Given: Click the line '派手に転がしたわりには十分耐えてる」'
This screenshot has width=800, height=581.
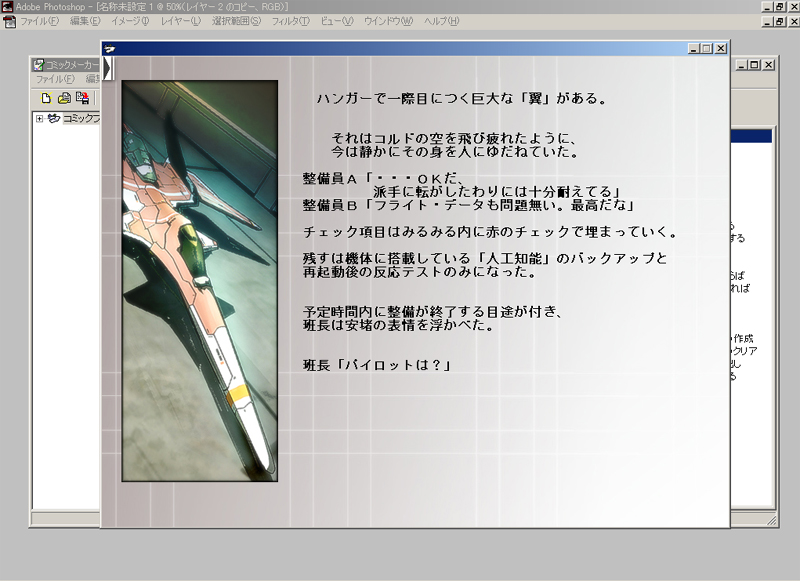Looking at the screenshot, I should [x=496, y=192].
